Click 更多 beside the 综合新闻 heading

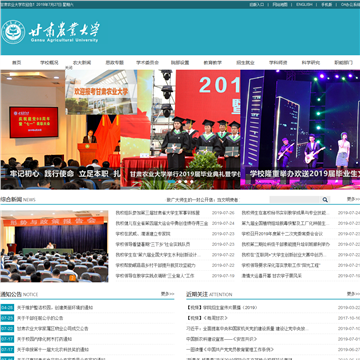353,199
